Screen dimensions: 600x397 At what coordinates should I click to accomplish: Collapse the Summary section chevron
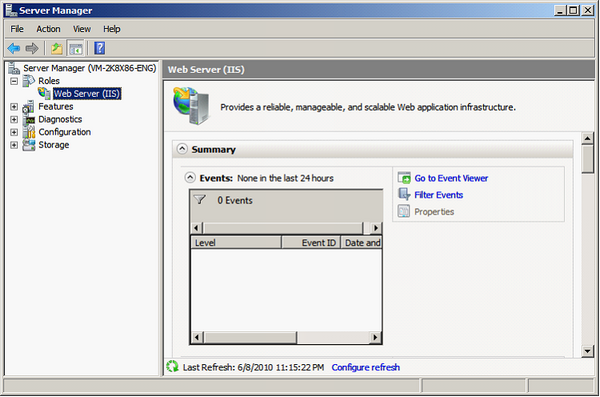(183, 149)
